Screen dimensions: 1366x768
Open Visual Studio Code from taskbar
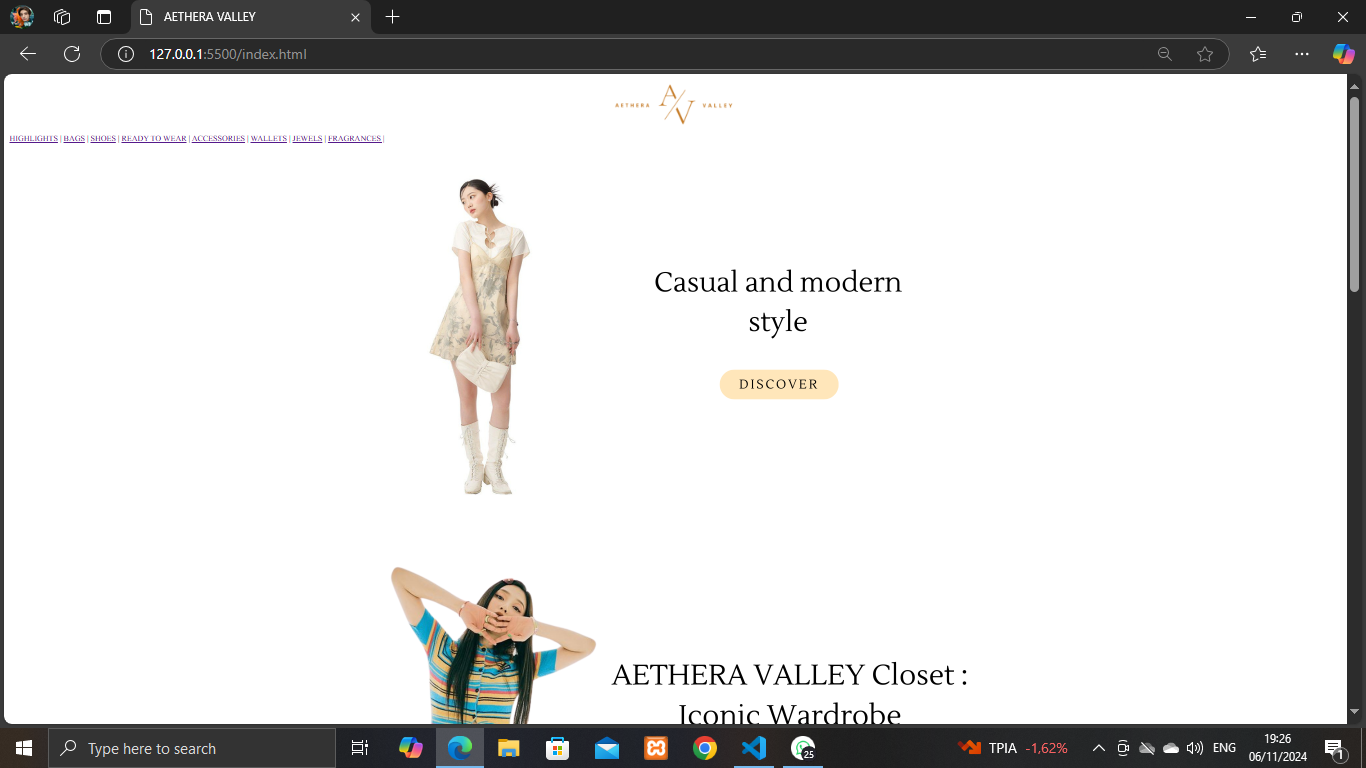754,748
